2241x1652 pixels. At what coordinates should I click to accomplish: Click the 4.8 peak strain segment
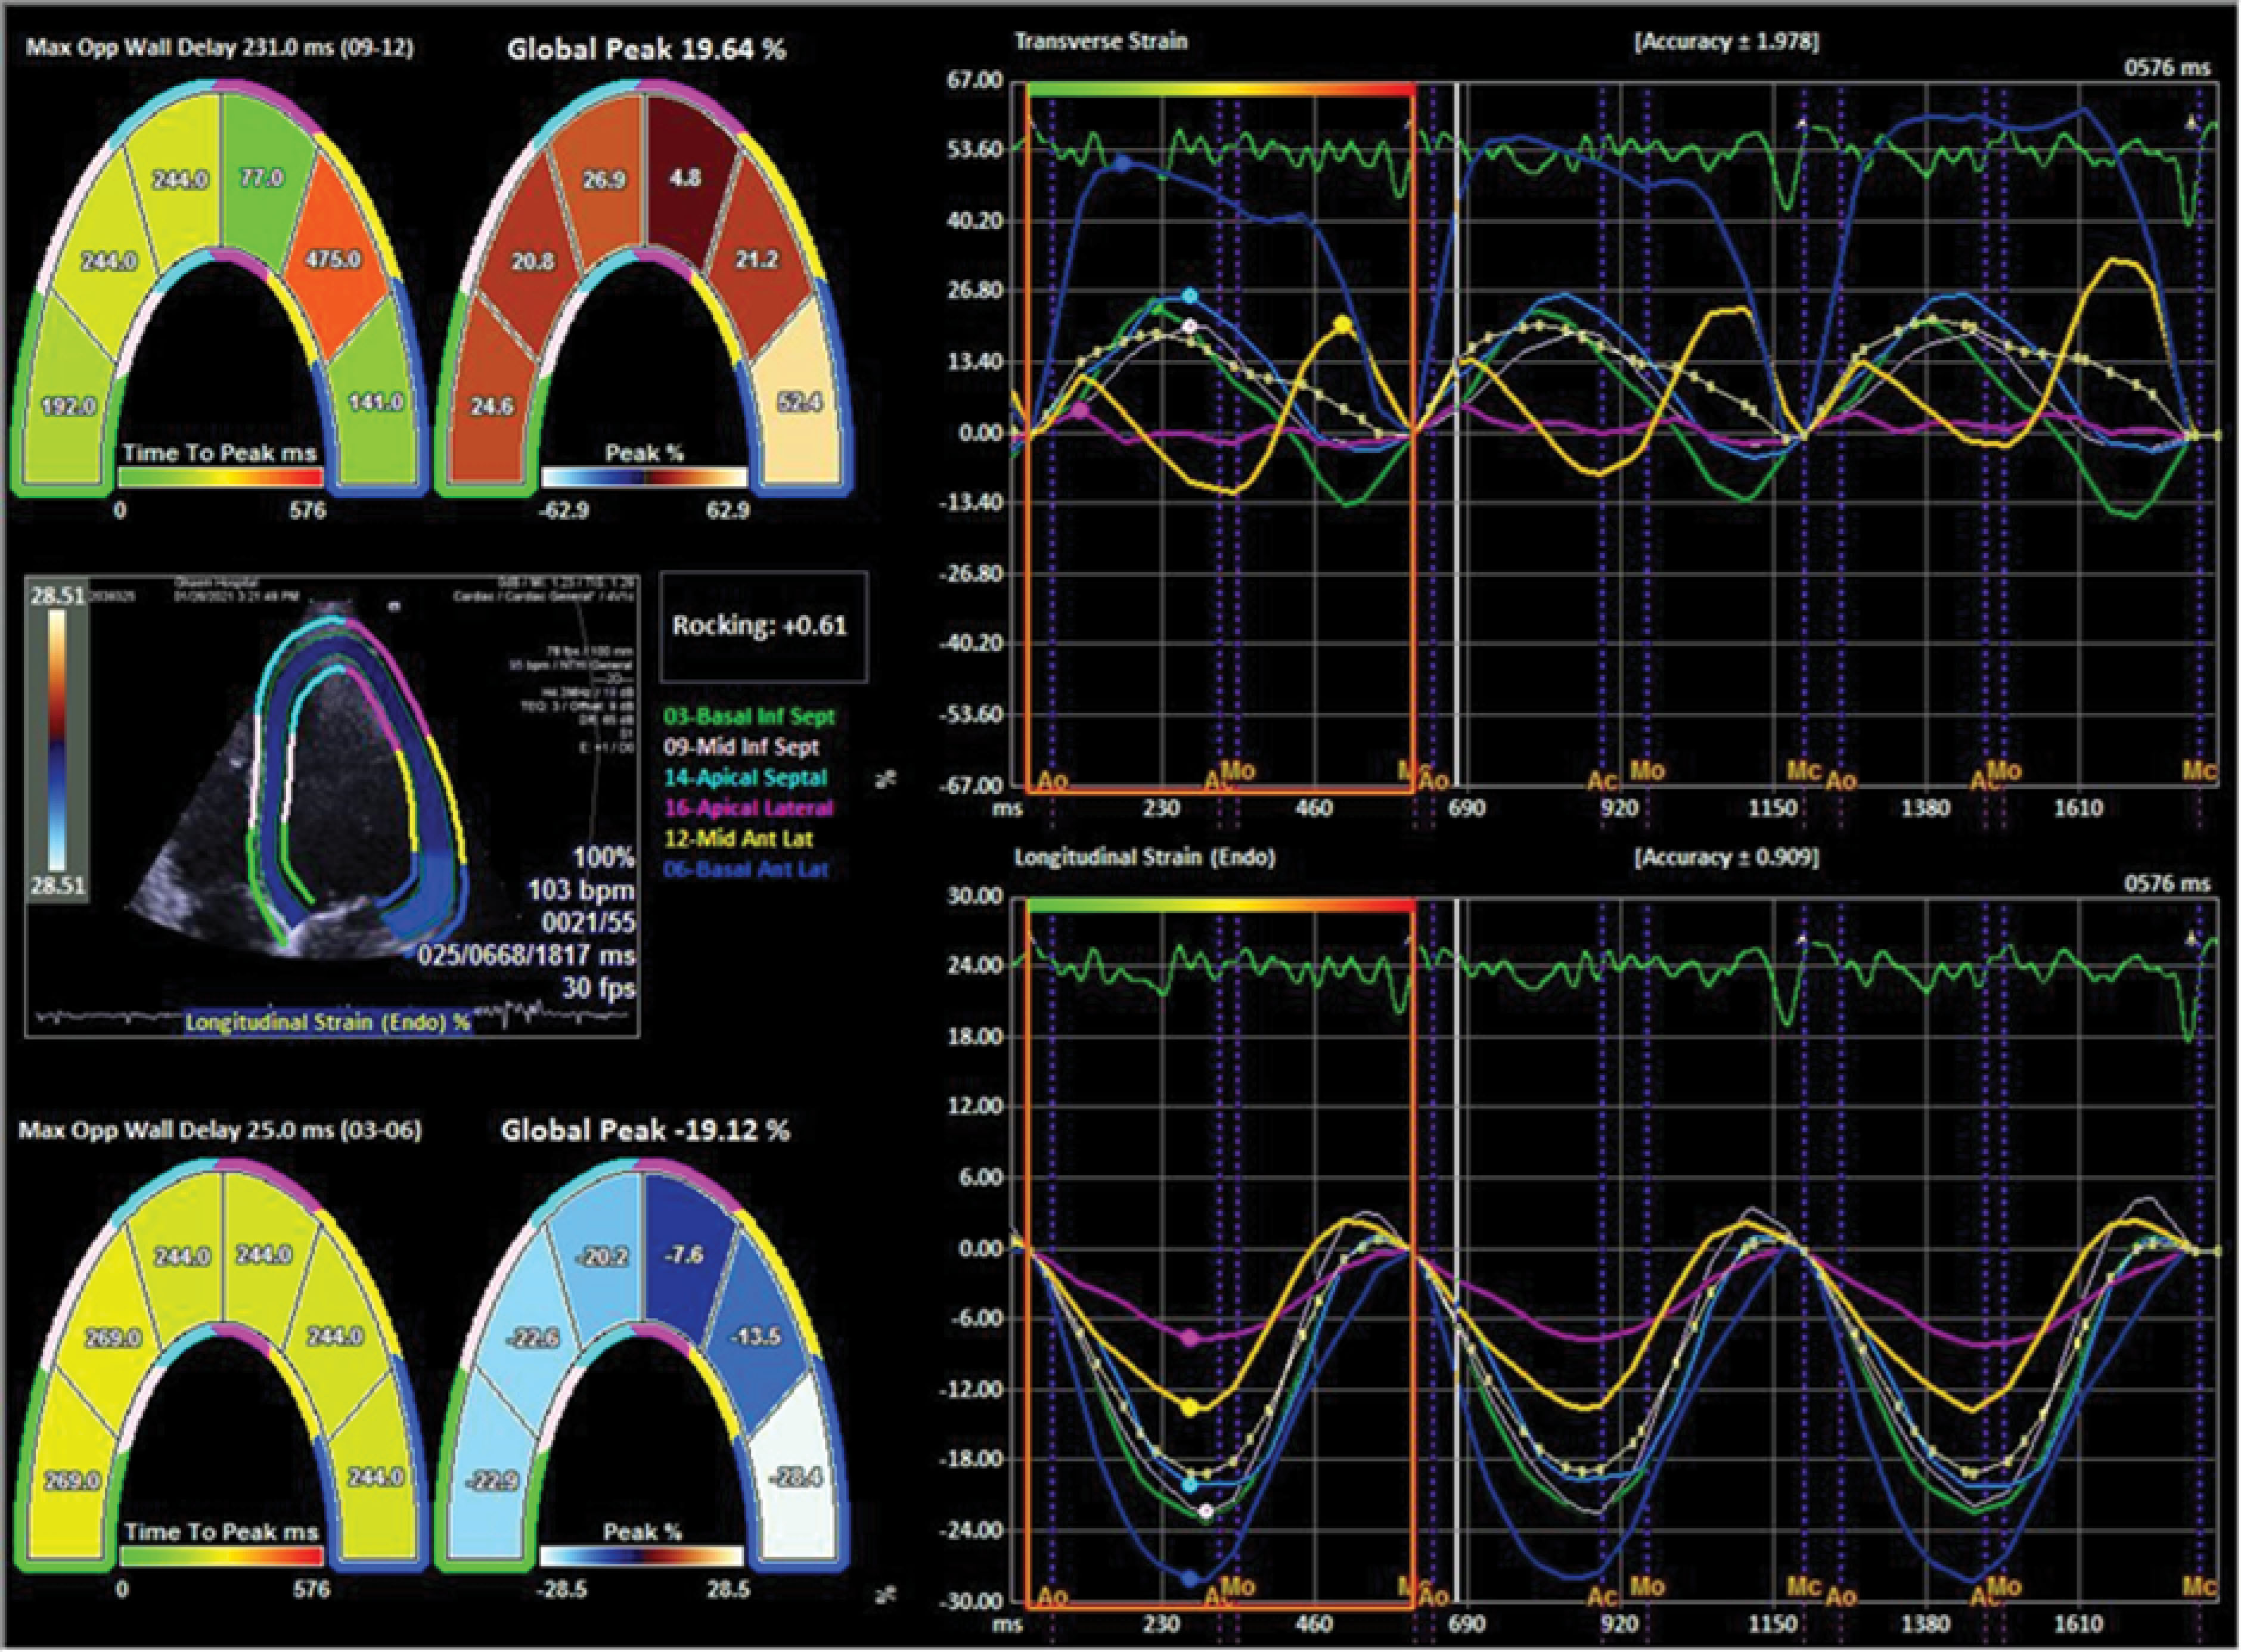pyautogui.click(x=685, y=178)
